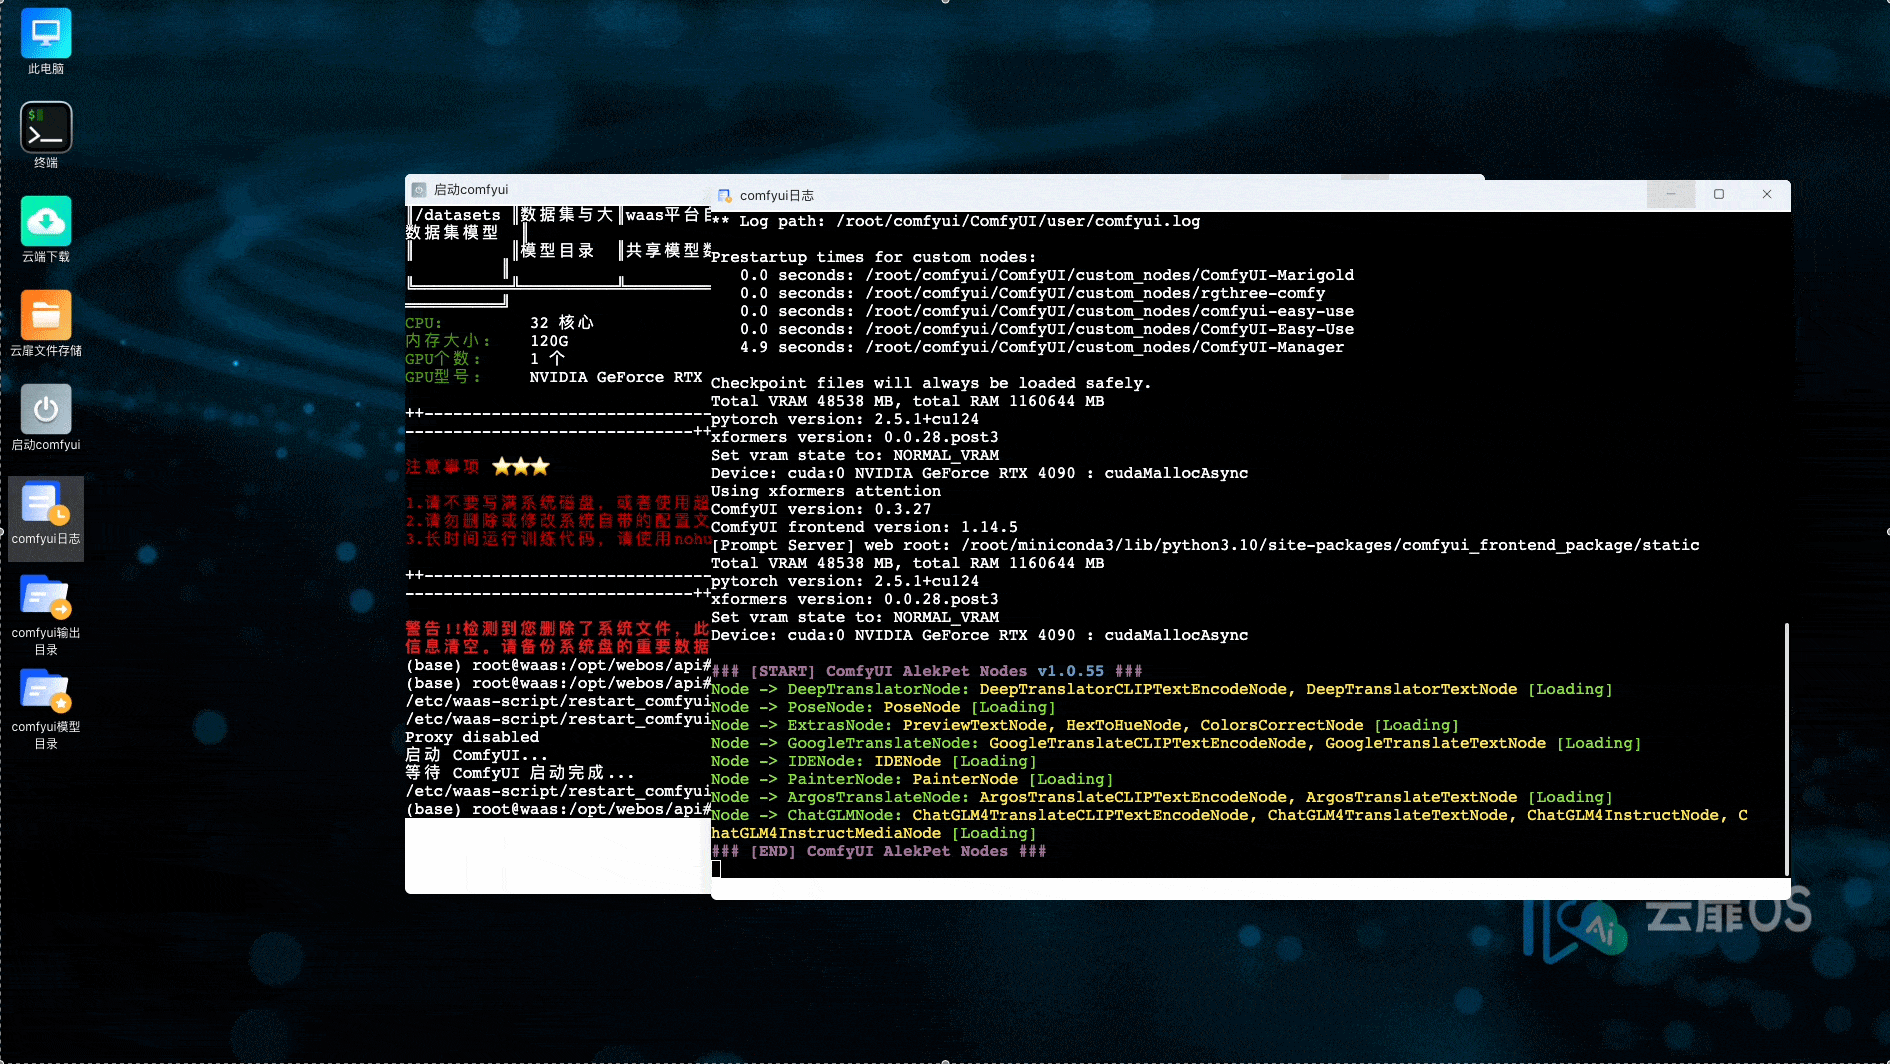This screenshot has width=1890, height=1064.
Task: Click the PainterNode loading line
Action: click(x=912, y=780)
